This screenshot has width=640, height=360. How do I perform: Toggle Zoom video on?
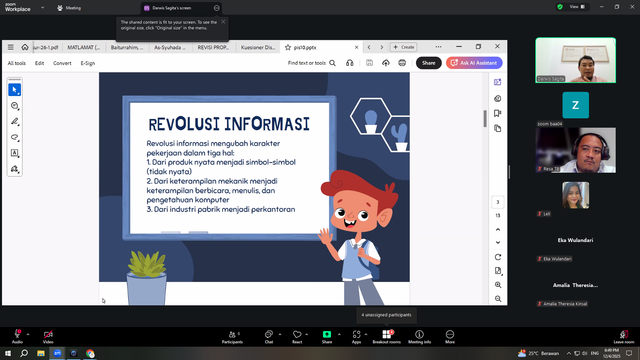(x=48, y=337)
